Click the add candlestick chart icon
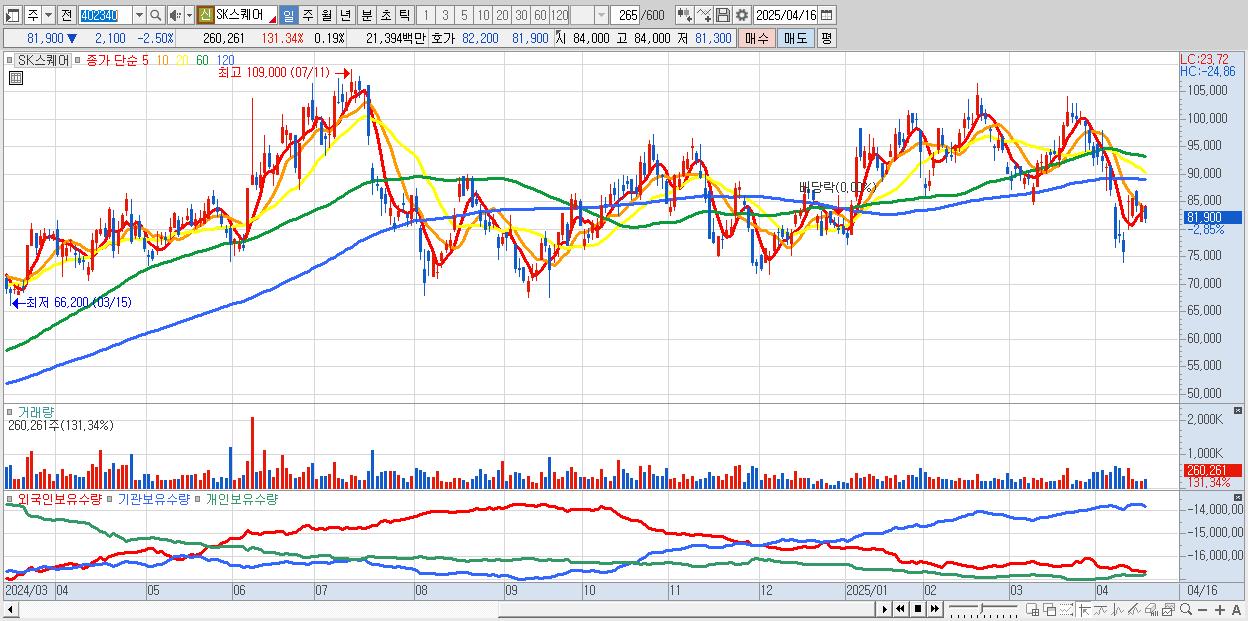 (684, 15)
